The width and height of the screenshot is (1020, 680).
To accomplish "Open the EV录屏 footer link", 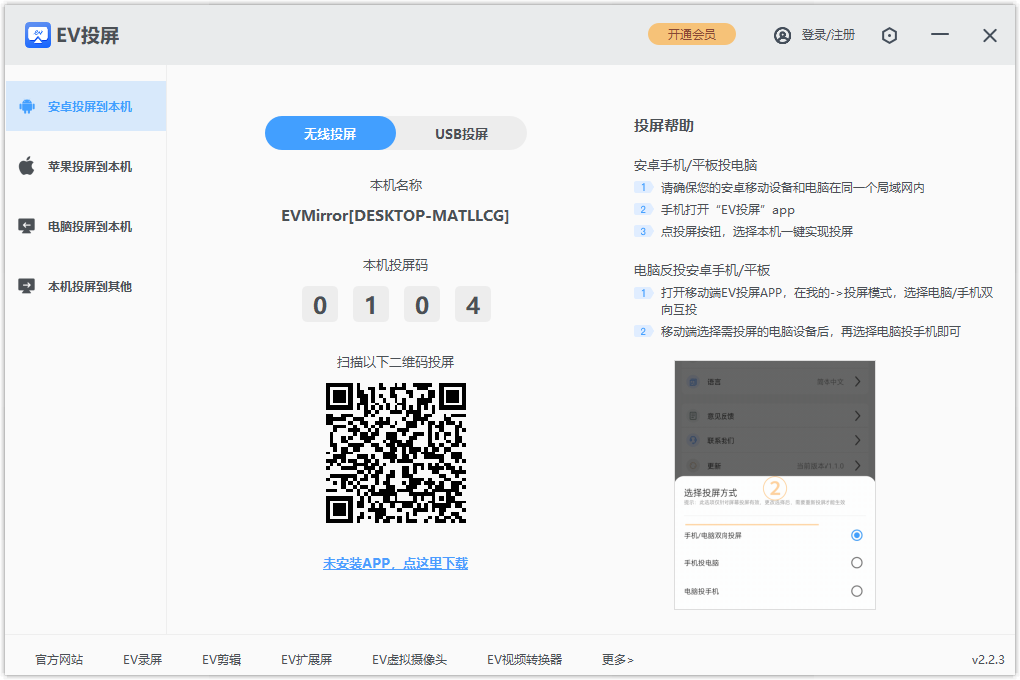I will [x=142, y=659].
